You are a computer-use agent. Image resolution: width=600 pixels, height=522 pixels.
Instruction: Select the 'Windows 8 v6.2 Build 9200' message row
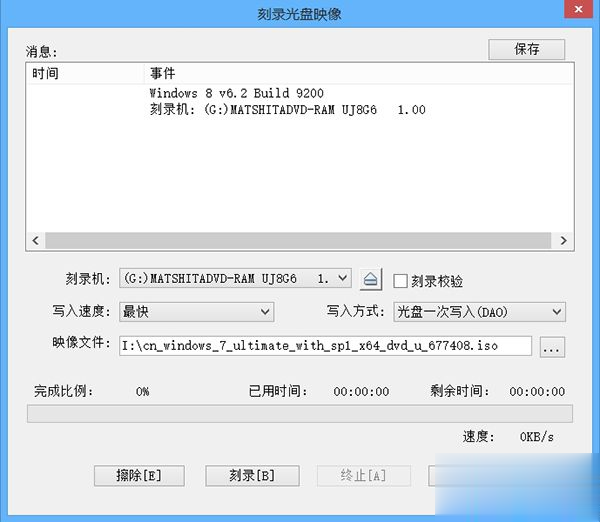tap(236, 93)
